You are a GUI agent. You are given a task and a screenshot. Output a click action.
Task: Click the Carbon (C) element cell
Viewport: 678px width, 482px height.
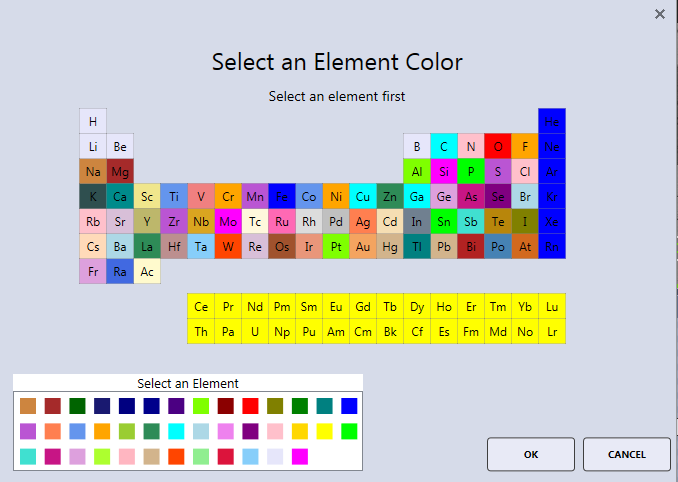click(x=444, y=147)
